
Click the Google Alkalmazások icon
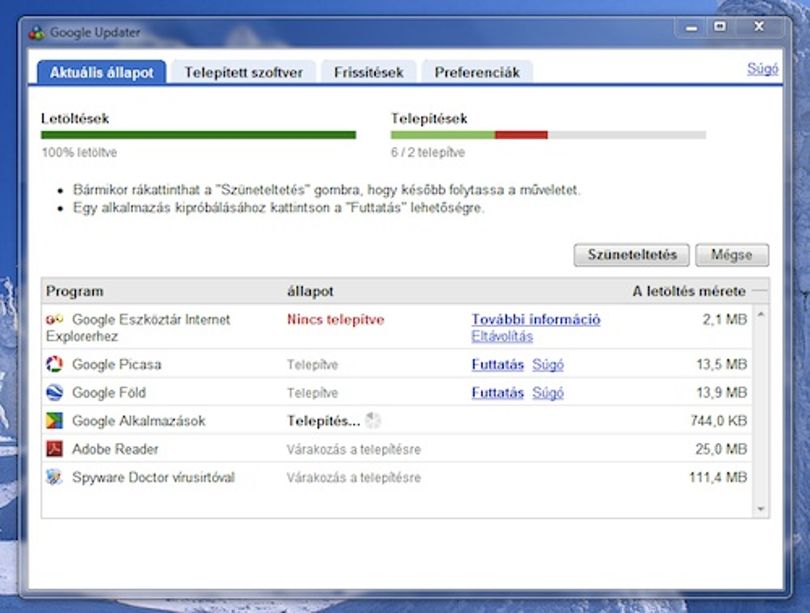pyautogui.click(x=54, y=420)
